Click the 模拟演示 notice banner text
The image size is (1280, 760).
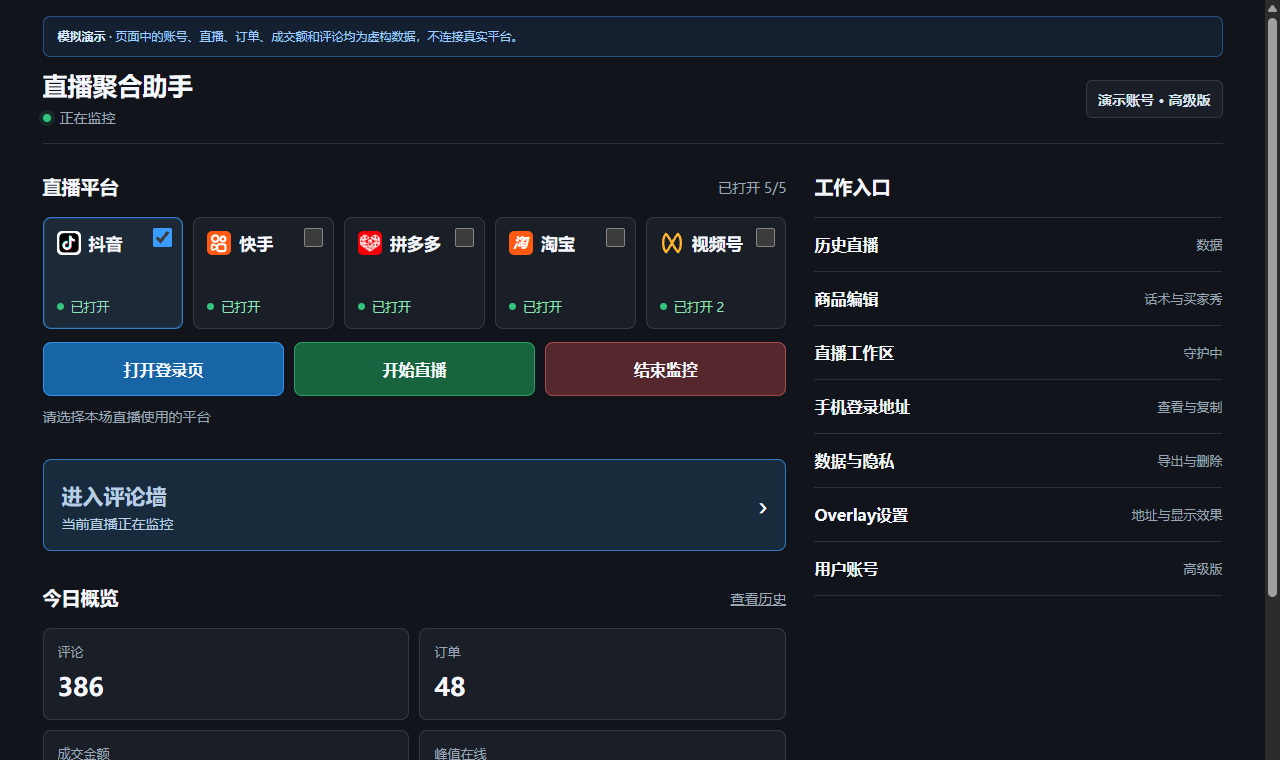(x=288, y=37)
